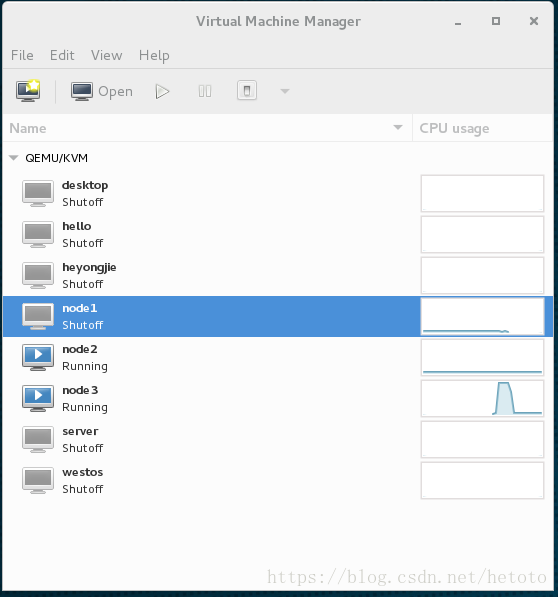Collapse the QEMU/KVM connection tree

coord(14,158)
